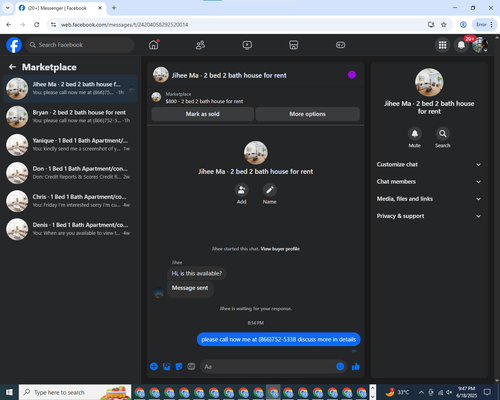Open the emoji picker in message box
Viewport: 500px width, 400px height.
[x=340, y=367]
